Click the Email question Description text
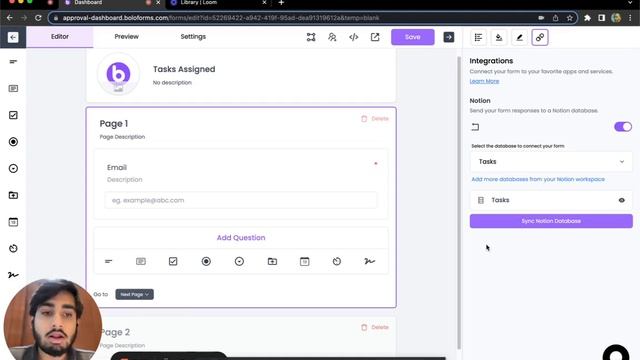The height and width of the screenshot is (360, 640). point(124,180)
